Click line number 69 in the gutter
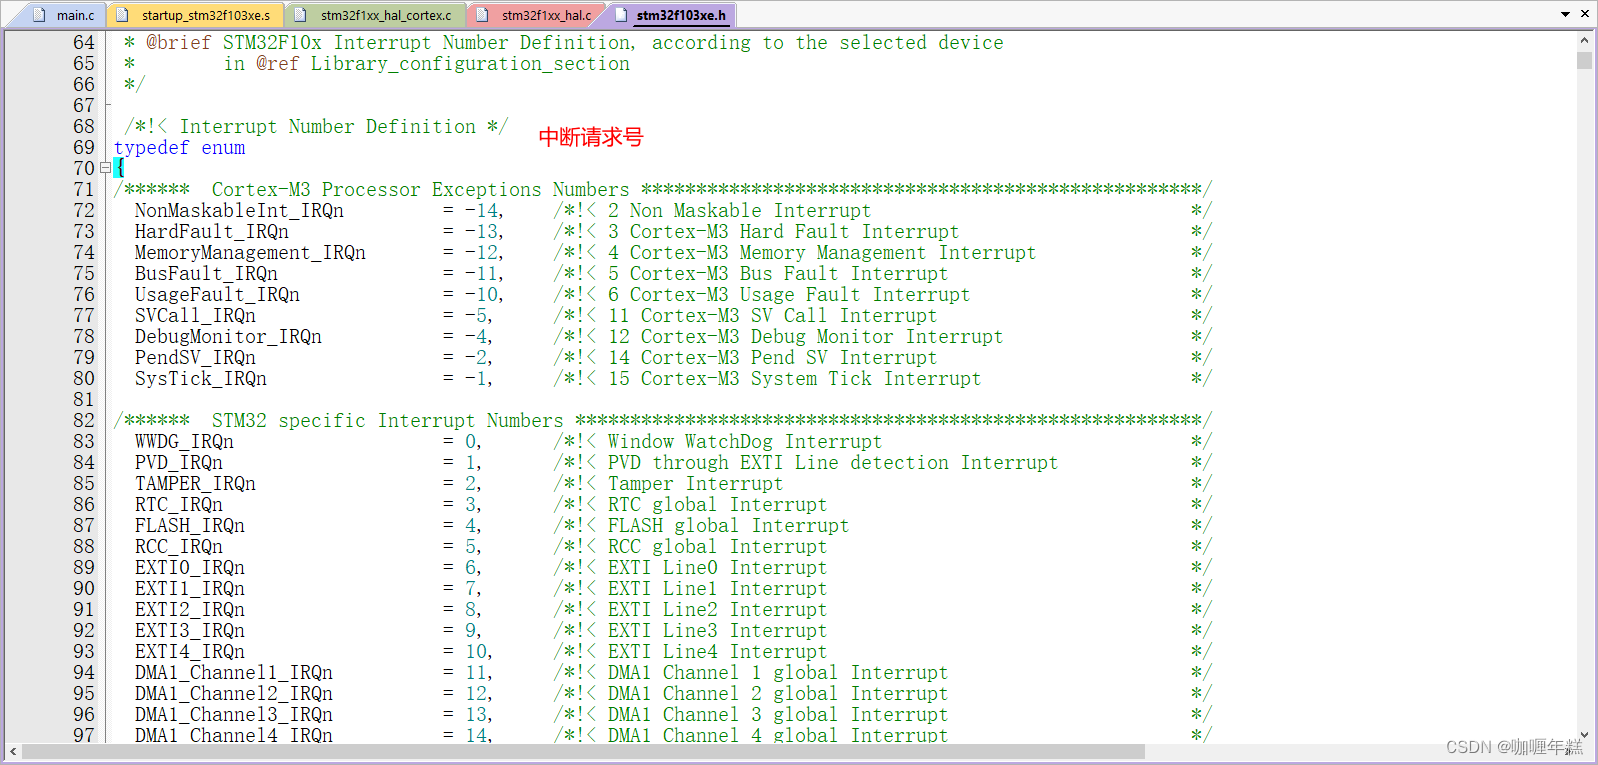 (84, 148)
